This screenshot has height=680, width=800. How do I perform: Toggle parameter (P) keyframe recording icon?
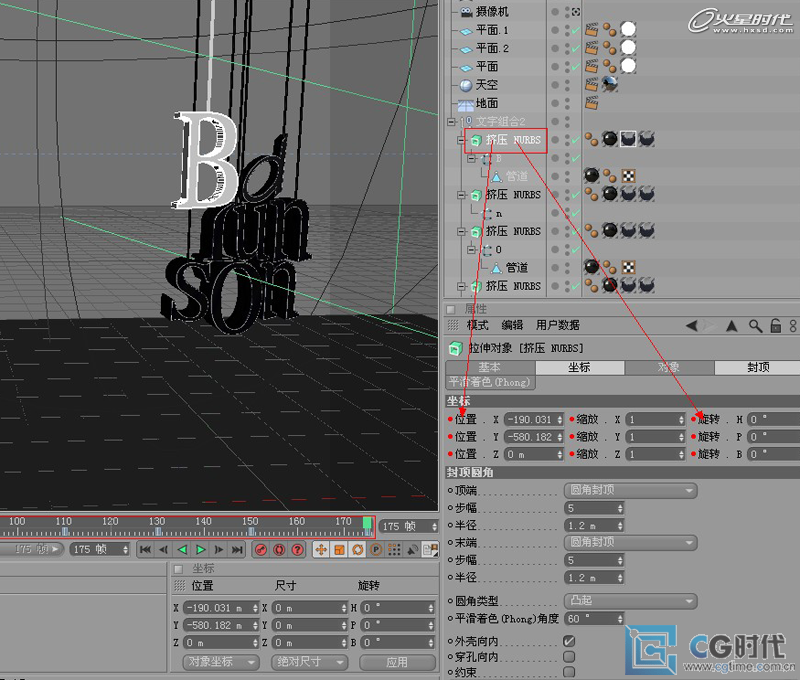pos(376,549)
